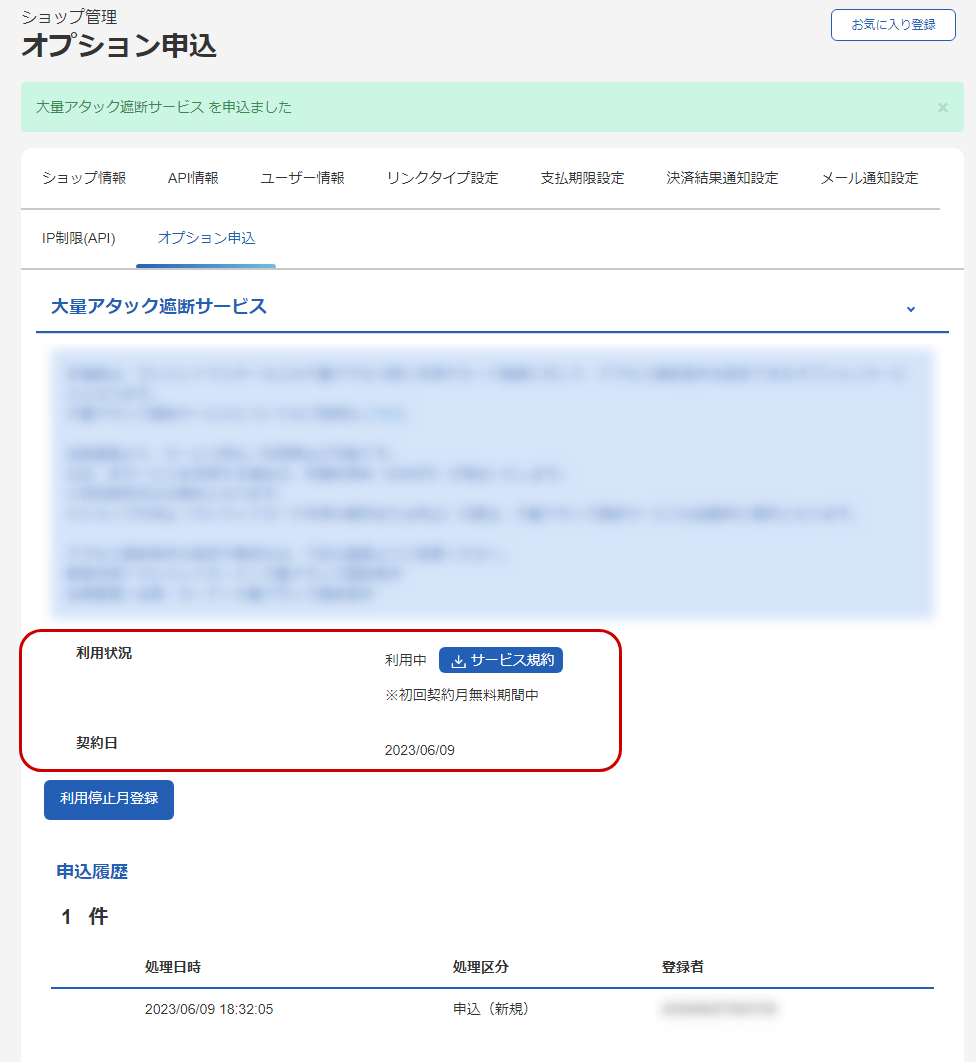The height and width of the screenshot is (1063, 977).
Task: Open the IP制限(API) tab
Action: [79, 239]
